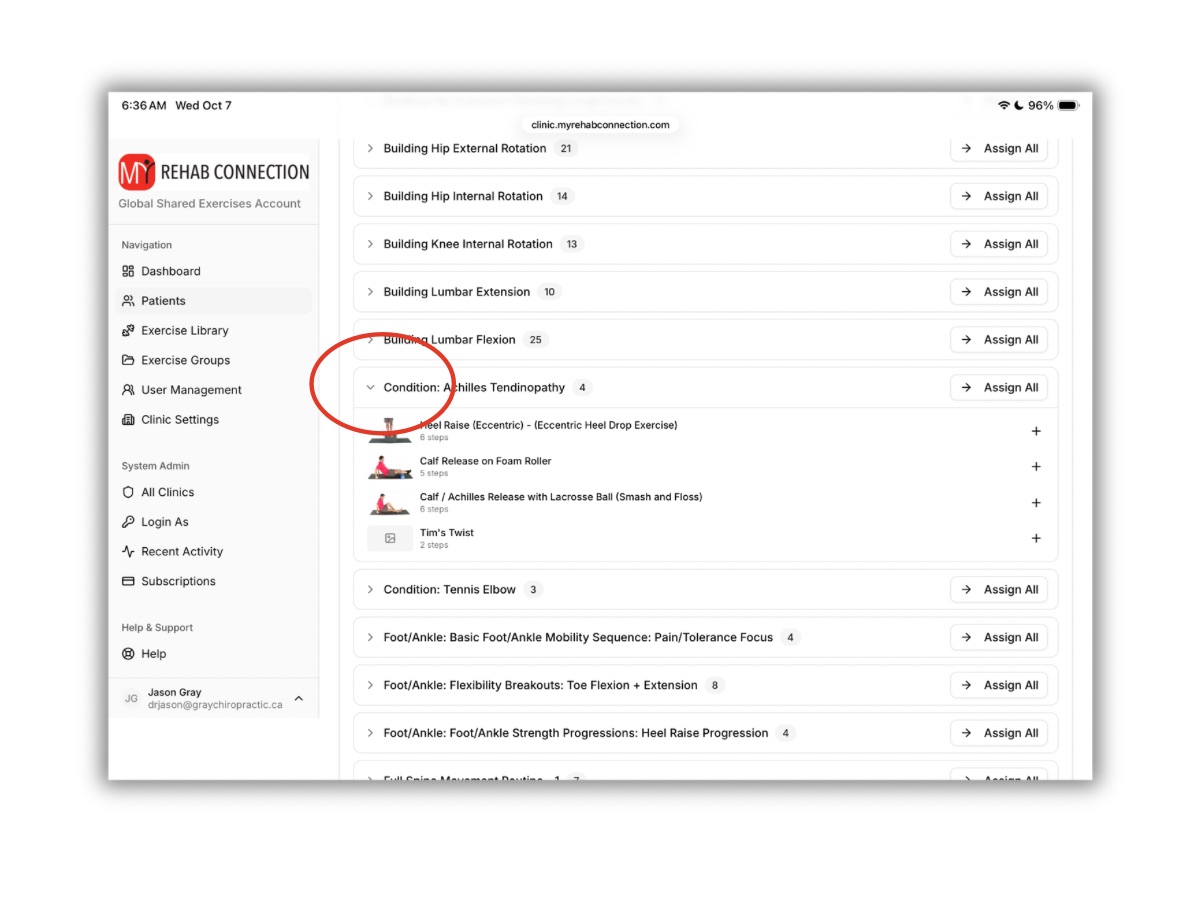Add Calf / Achilles Release Lacrosse Ball plus
The height and width of the screenshot is (900, 1200).
[1036, 503]
